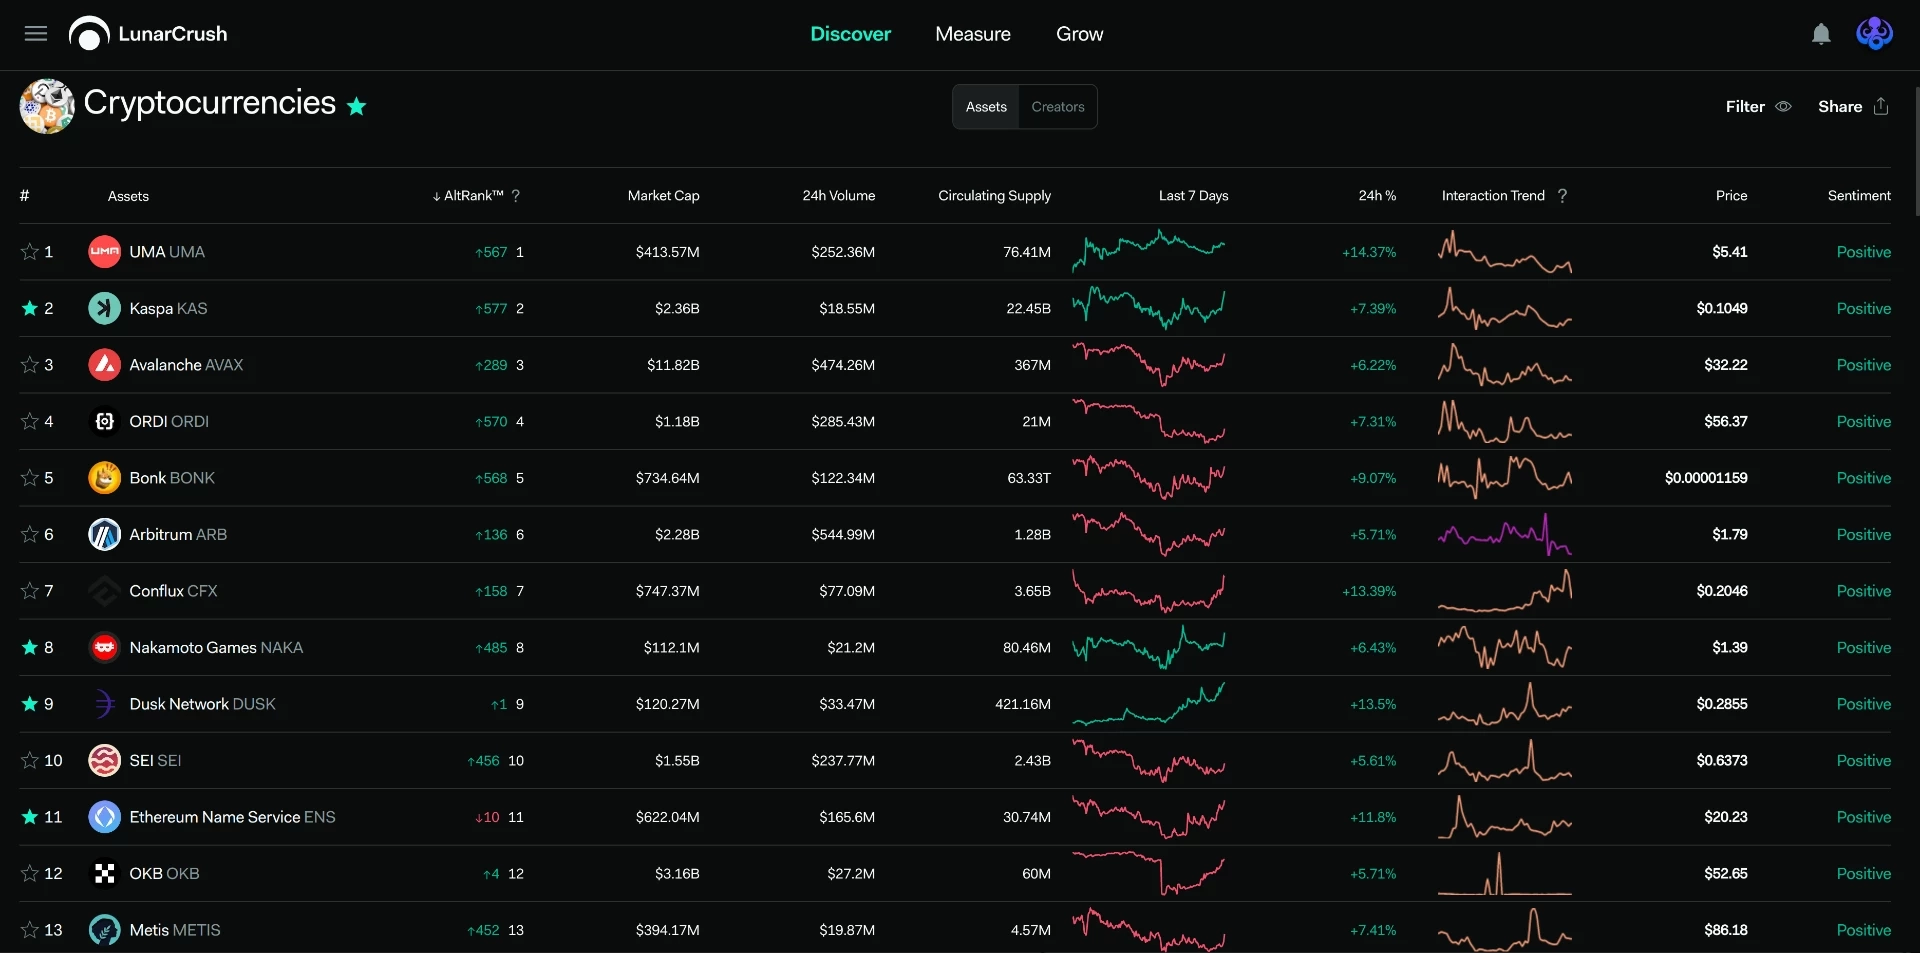Screen dimensions: 1920x953
Task: Sort by the AltRank column header
Action: (468, 196)
